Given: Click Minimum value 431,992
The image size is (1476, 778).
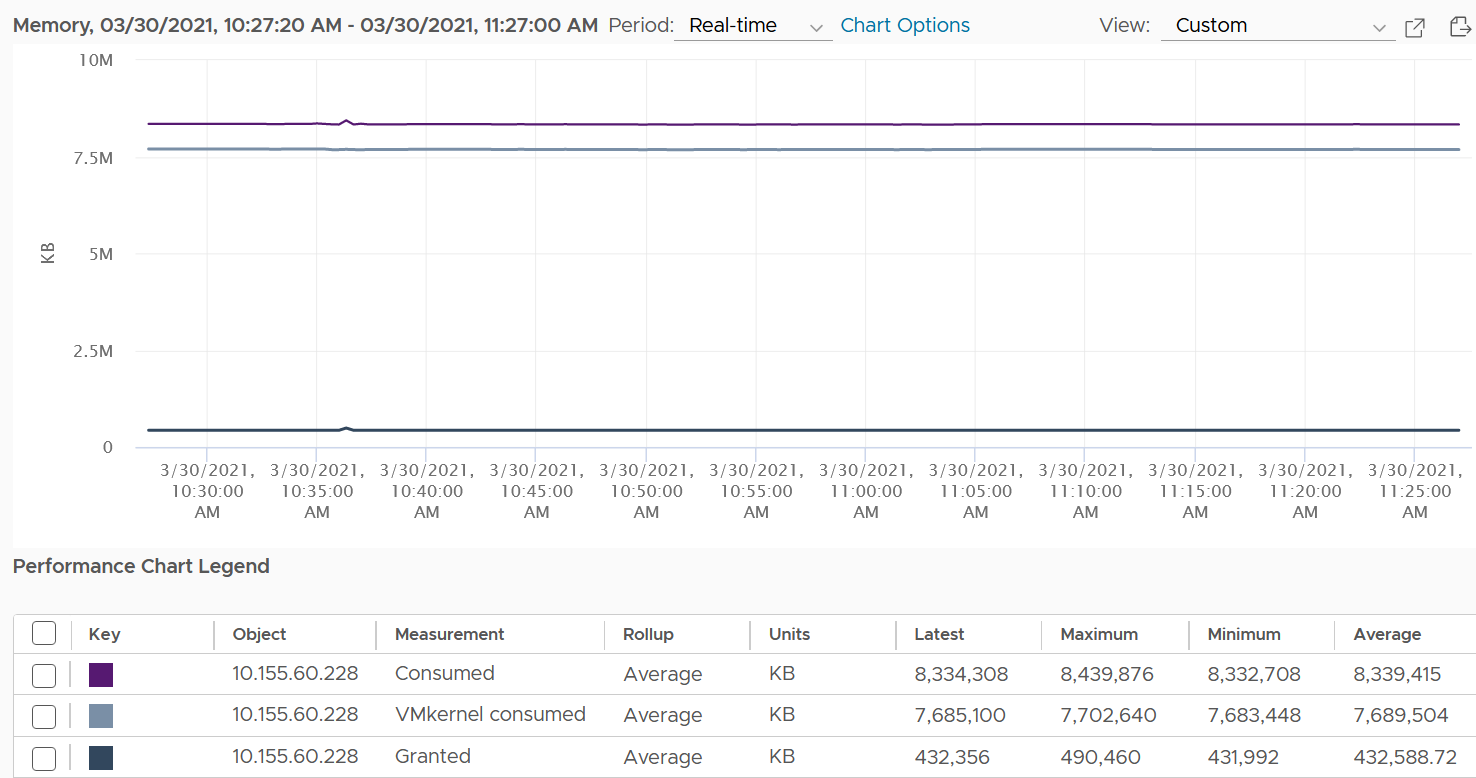Looking at the screenshot, I should (1243, 757).
